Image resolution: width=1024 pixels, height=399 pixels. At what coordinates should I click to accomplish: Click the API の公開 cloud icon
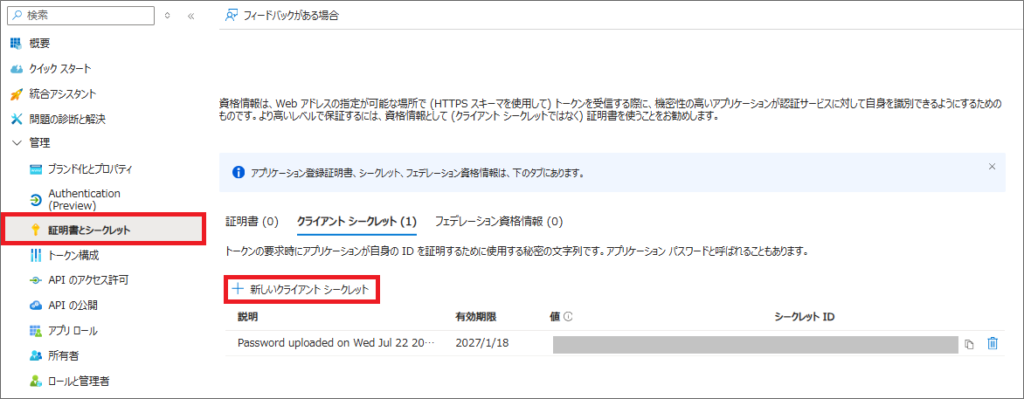click(x=36, y=305)
